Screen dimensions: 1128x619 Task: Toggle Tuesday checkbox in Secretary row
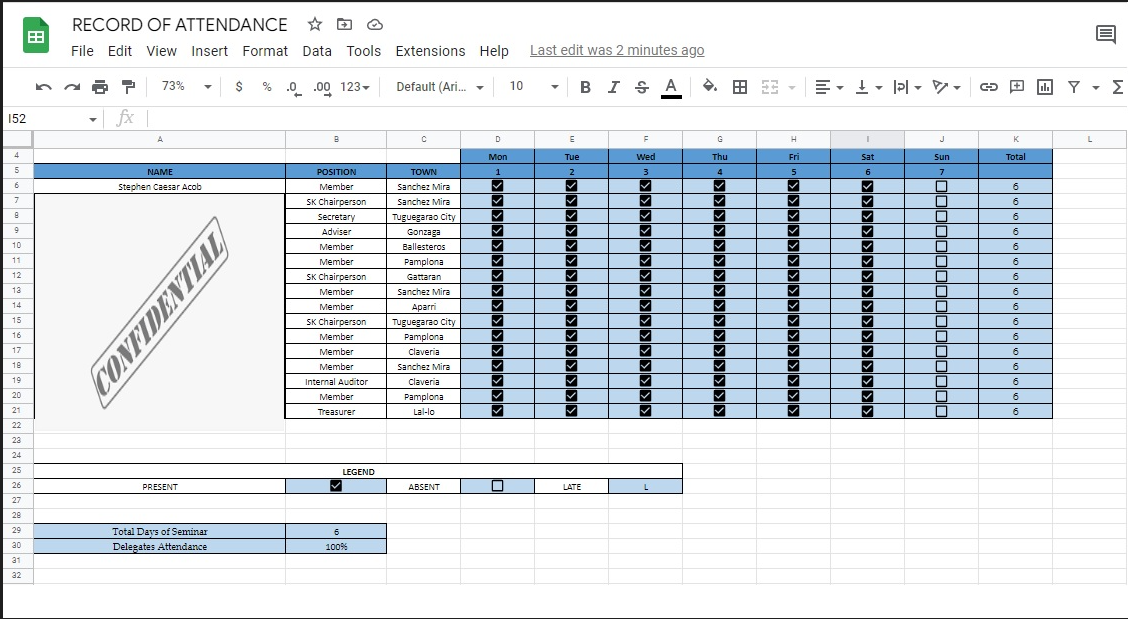pyautogui.click(x=571, y=216)
